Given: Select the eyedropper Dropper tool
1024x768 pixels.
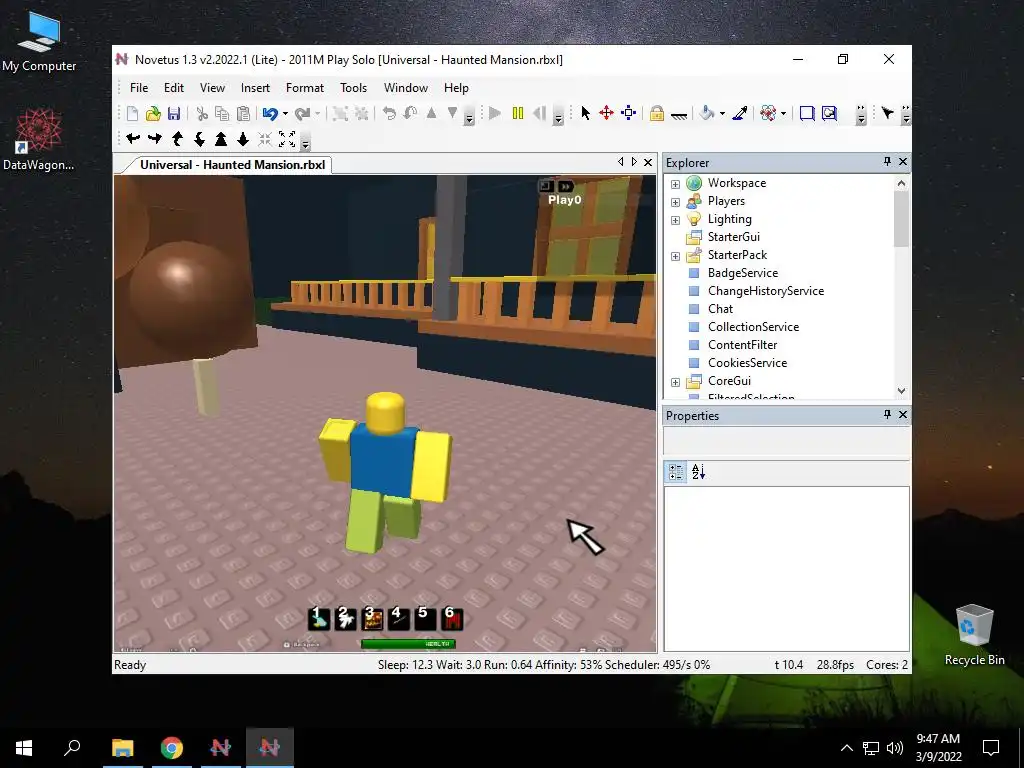Looking at the screenshot, I should [x=740, y=114].
